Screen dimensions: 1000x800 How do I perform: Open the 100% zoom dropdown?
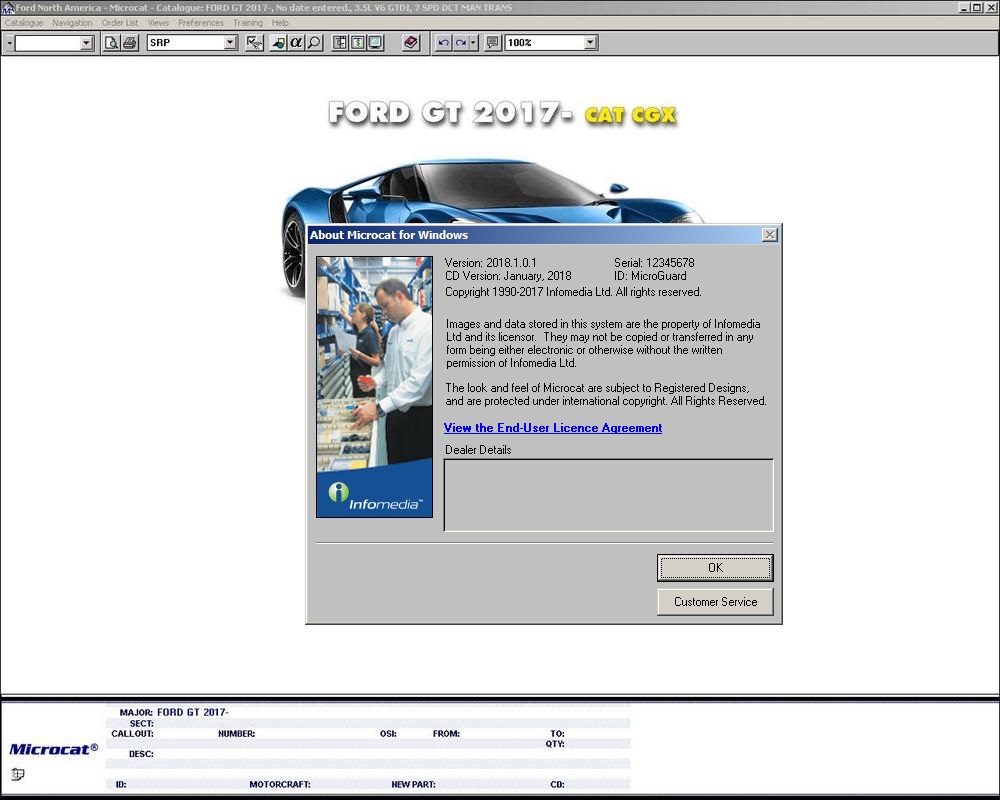[x=591, y=43]
